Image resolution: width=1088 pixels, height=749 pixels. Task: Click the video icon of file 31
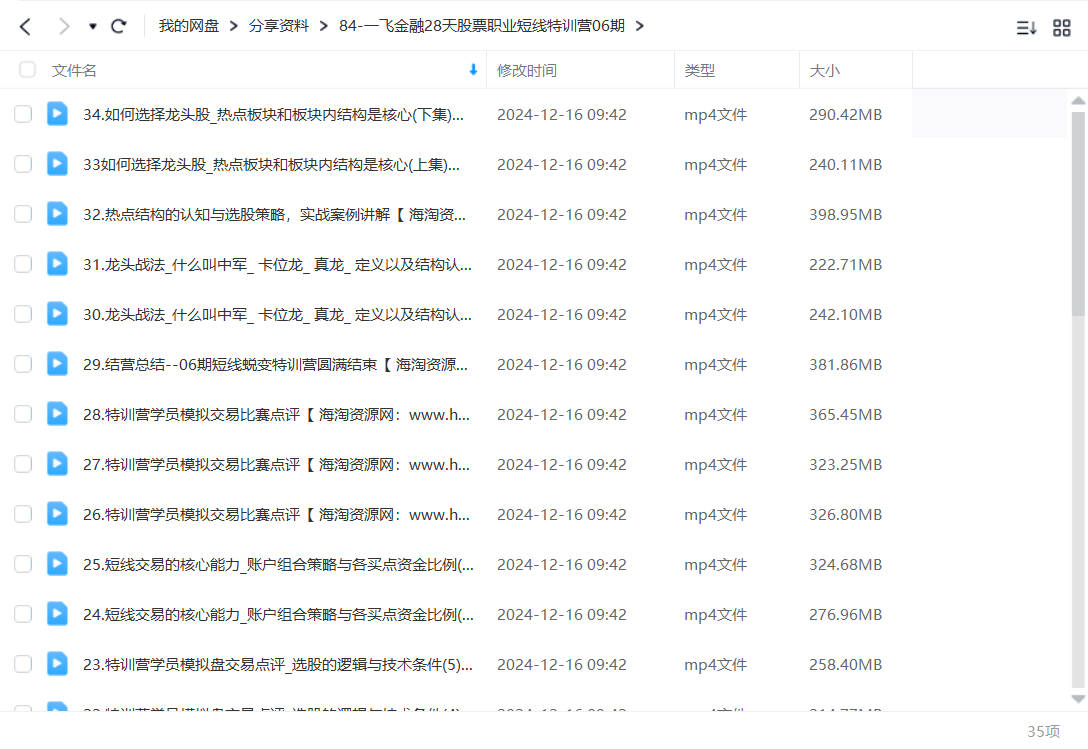tap(57, 263)
